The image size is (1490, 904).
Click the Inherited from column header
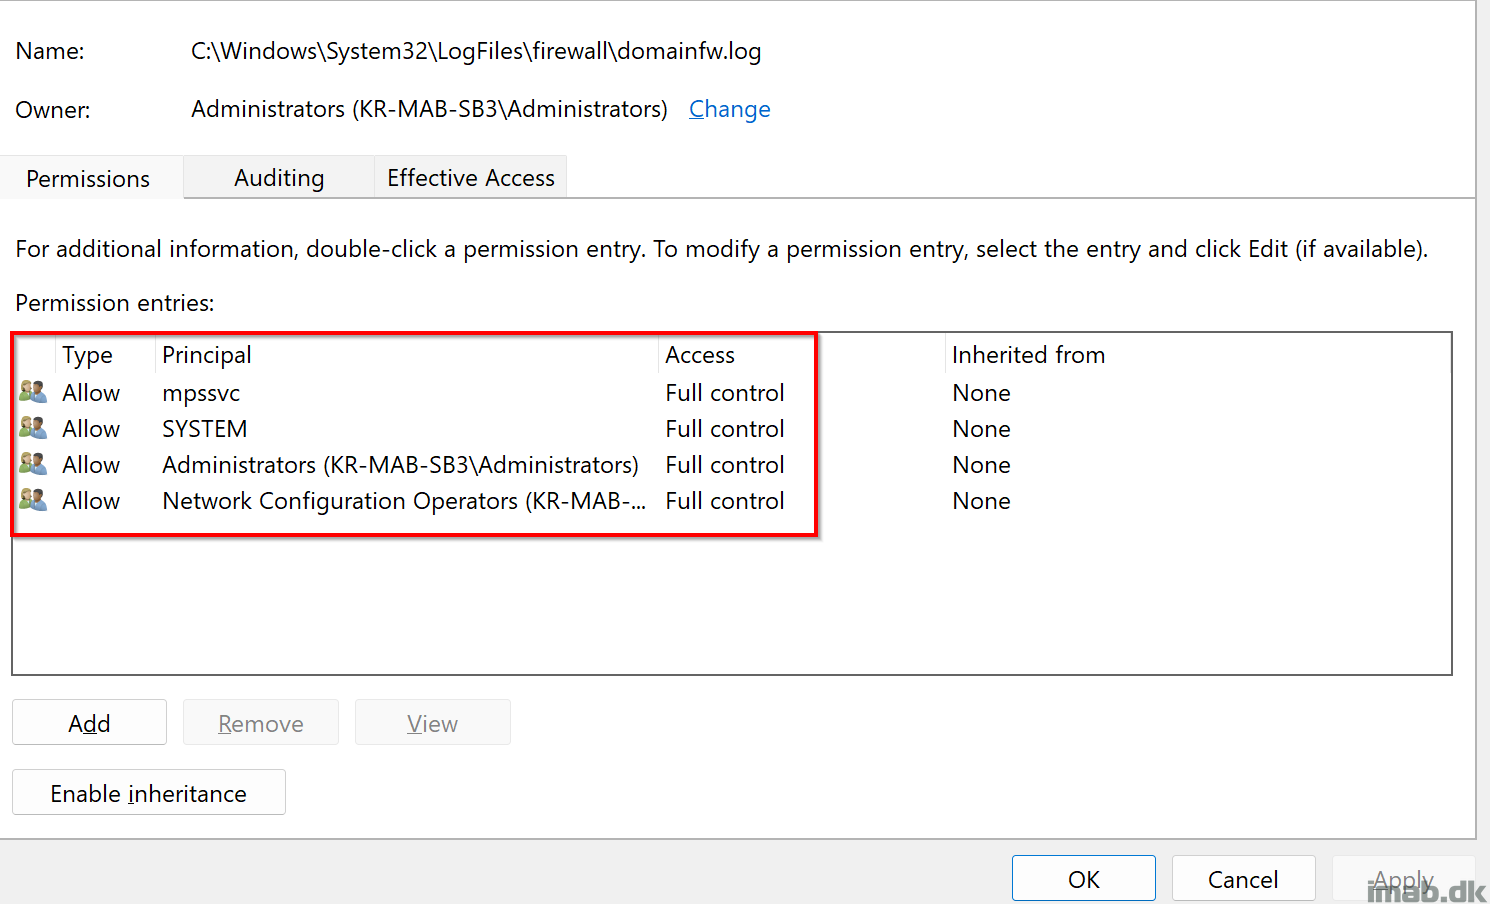(x=1028, y=355)
